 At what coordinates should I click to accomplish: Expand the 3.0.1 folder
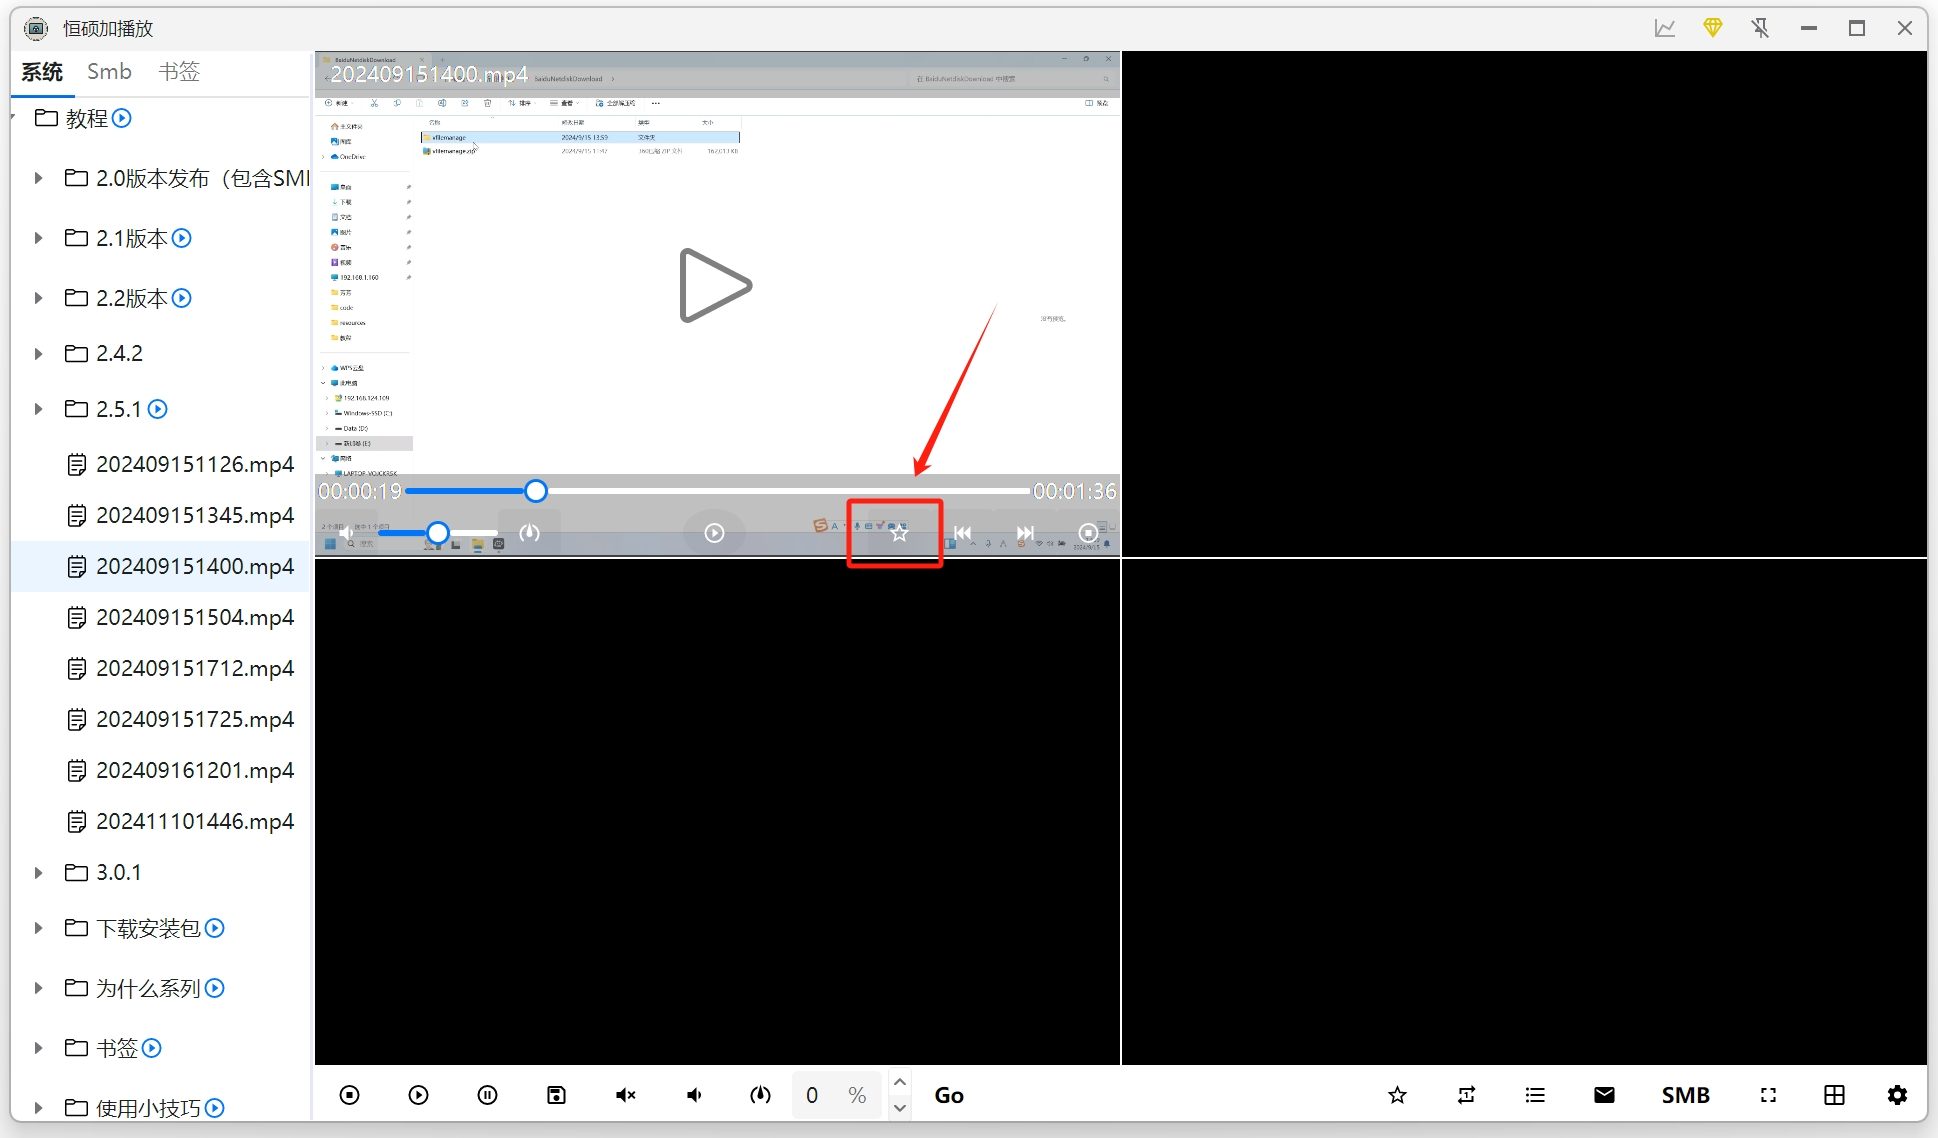click(x=38, y=873)
